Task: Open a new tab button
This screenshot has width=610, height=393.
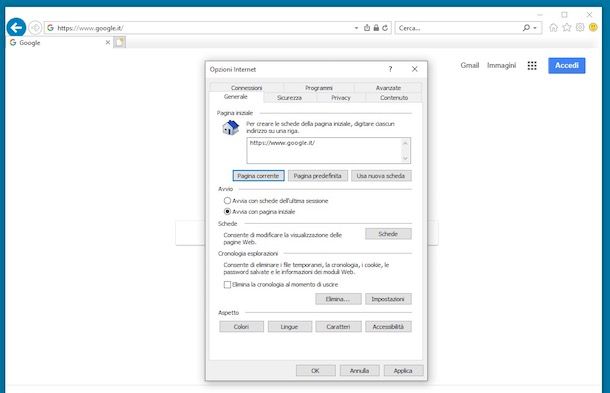Action: (119, 42)
